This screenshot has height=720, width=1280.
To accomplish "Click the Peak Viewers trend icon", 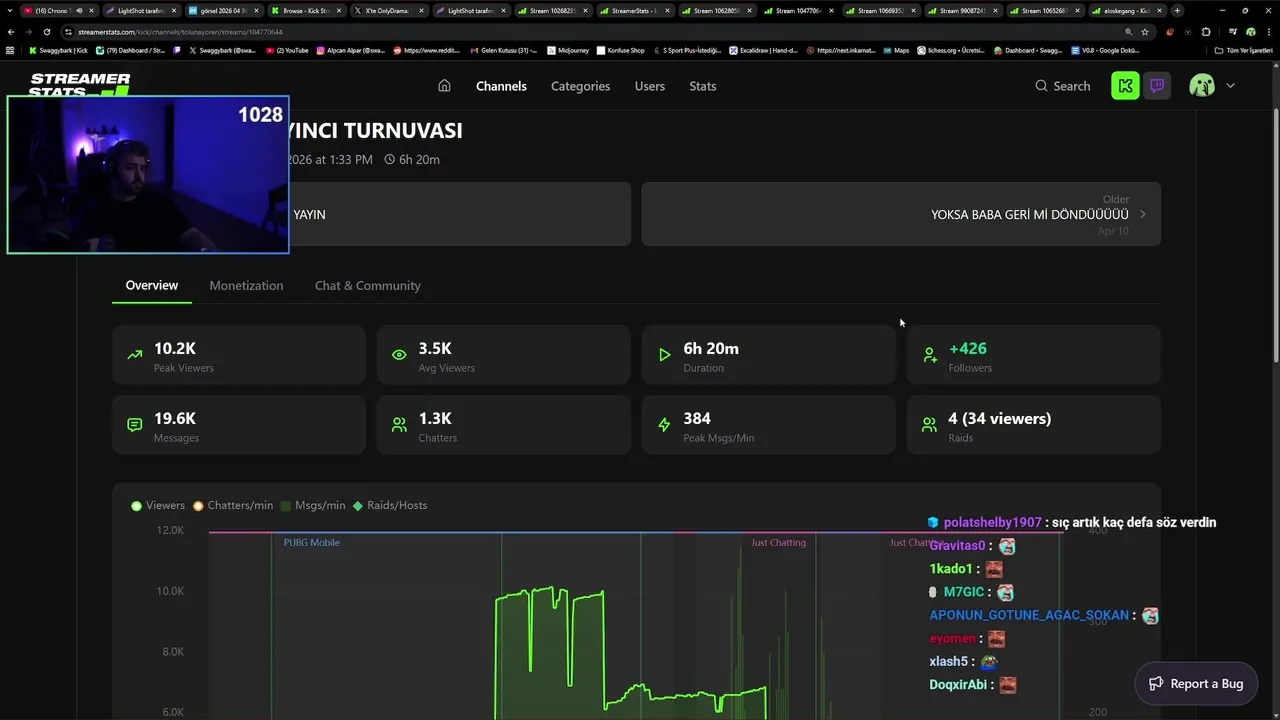I will tap(135, 355).
